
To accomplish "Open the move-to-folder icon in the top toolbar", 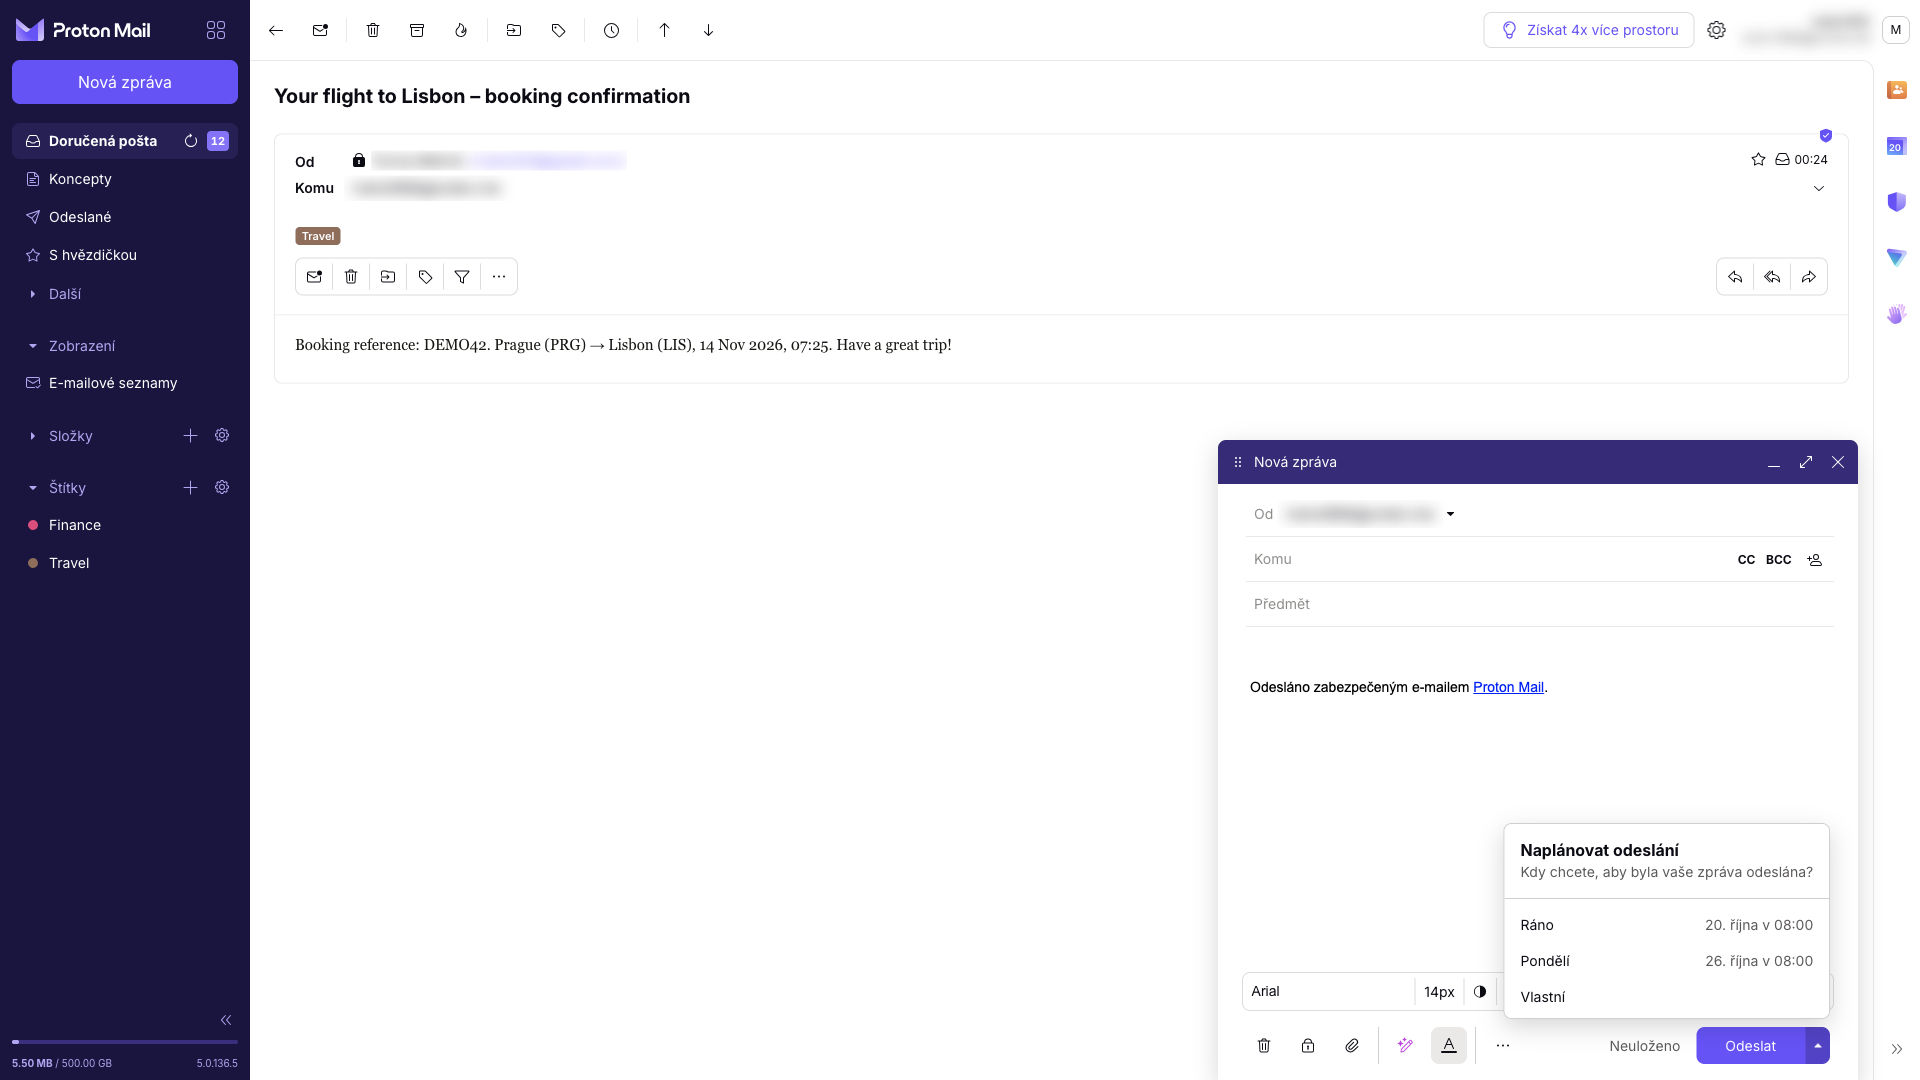I will tap(514, 30).
